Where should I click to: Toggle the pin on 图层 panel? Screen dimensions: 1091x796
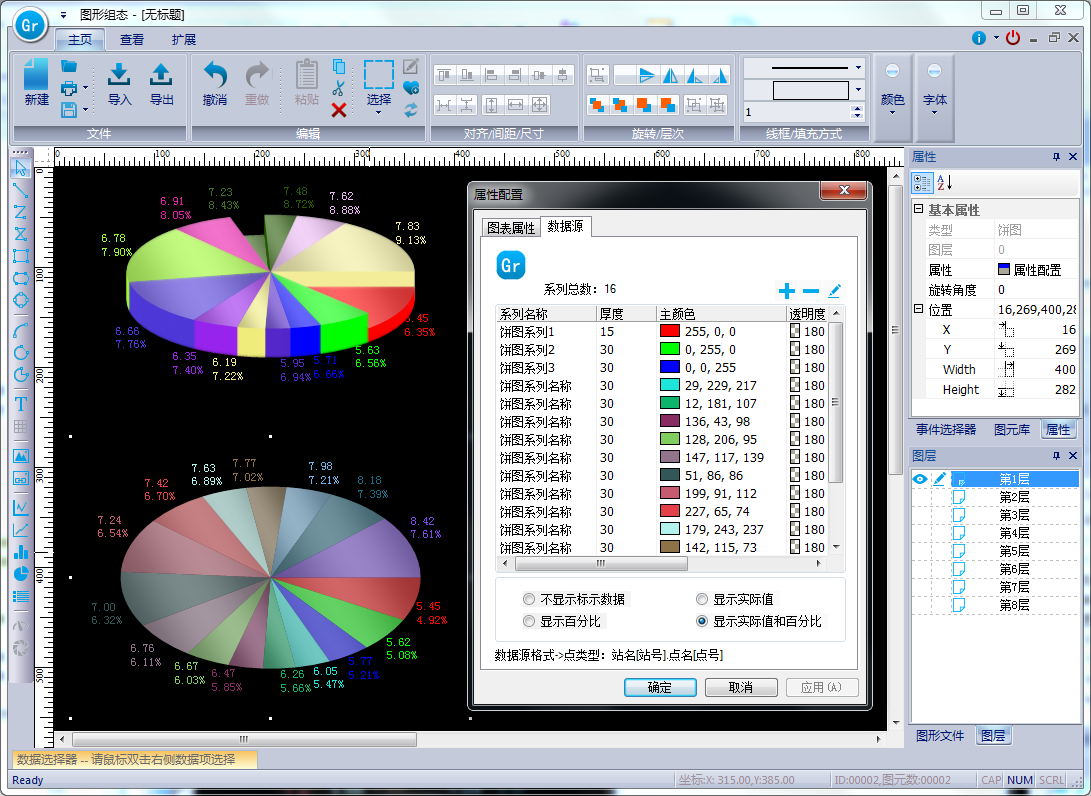1056,456
